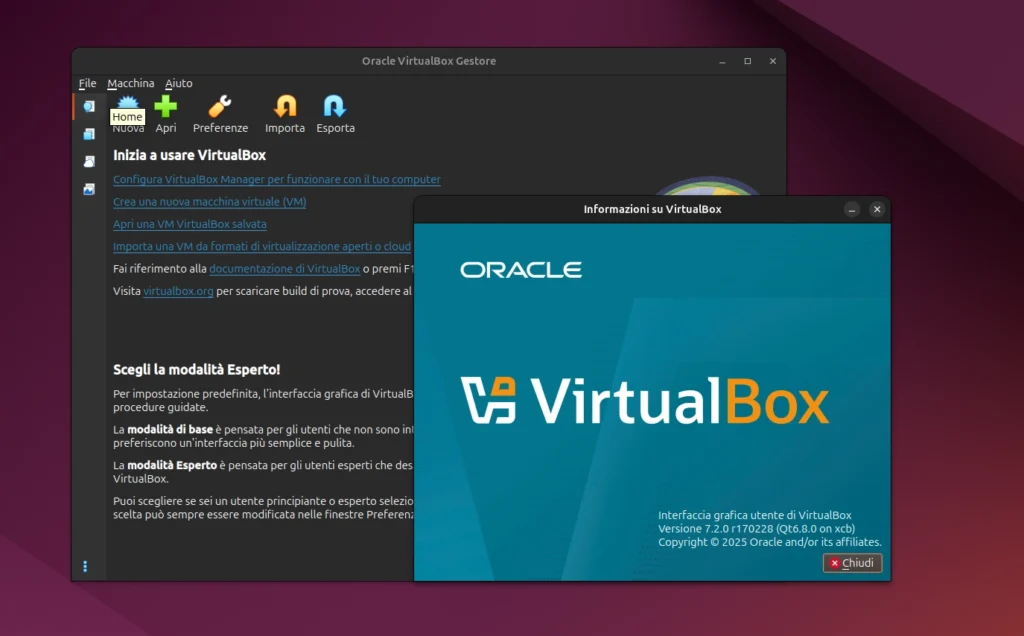Open the documentazione di VirtualBox link
The height and width of the screenshot is (636, 1024).
pyautogui.click(x=284, y=268)
